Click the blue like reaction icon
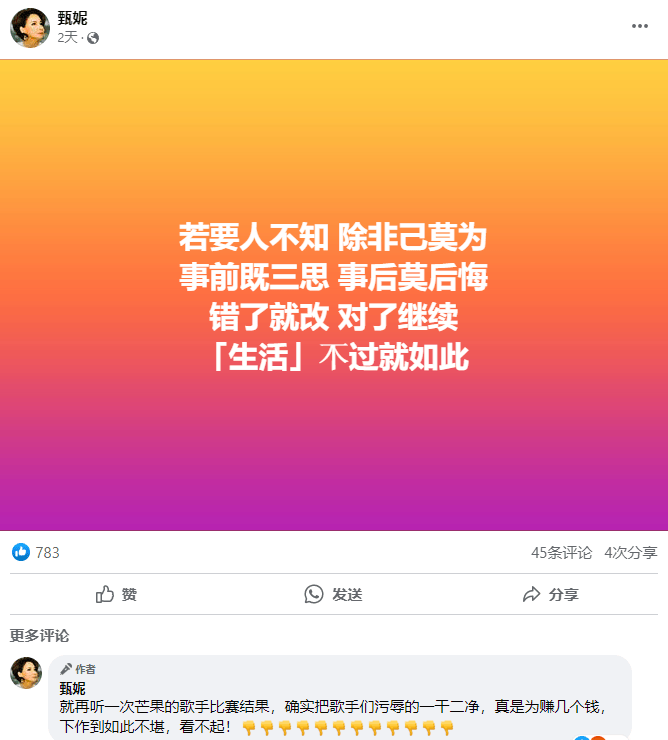 point(21,552)
